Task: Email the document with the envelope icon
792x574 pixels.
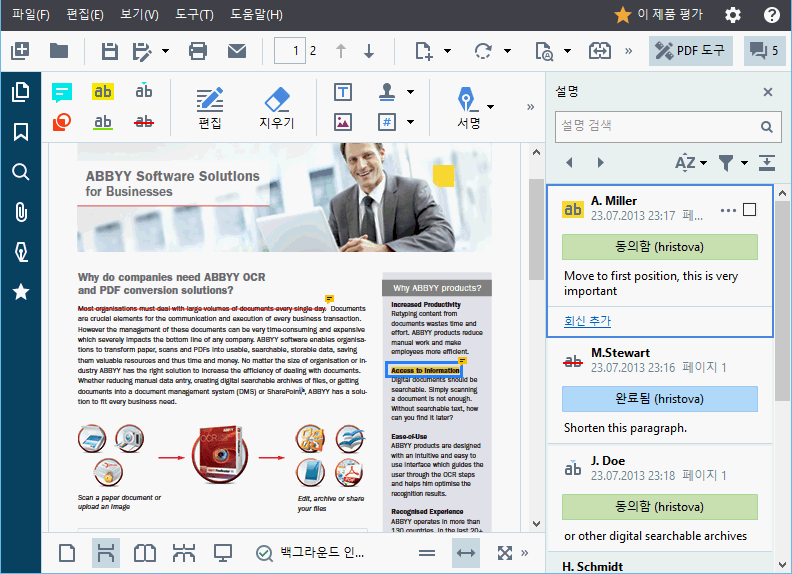Action: click(237, 51)
